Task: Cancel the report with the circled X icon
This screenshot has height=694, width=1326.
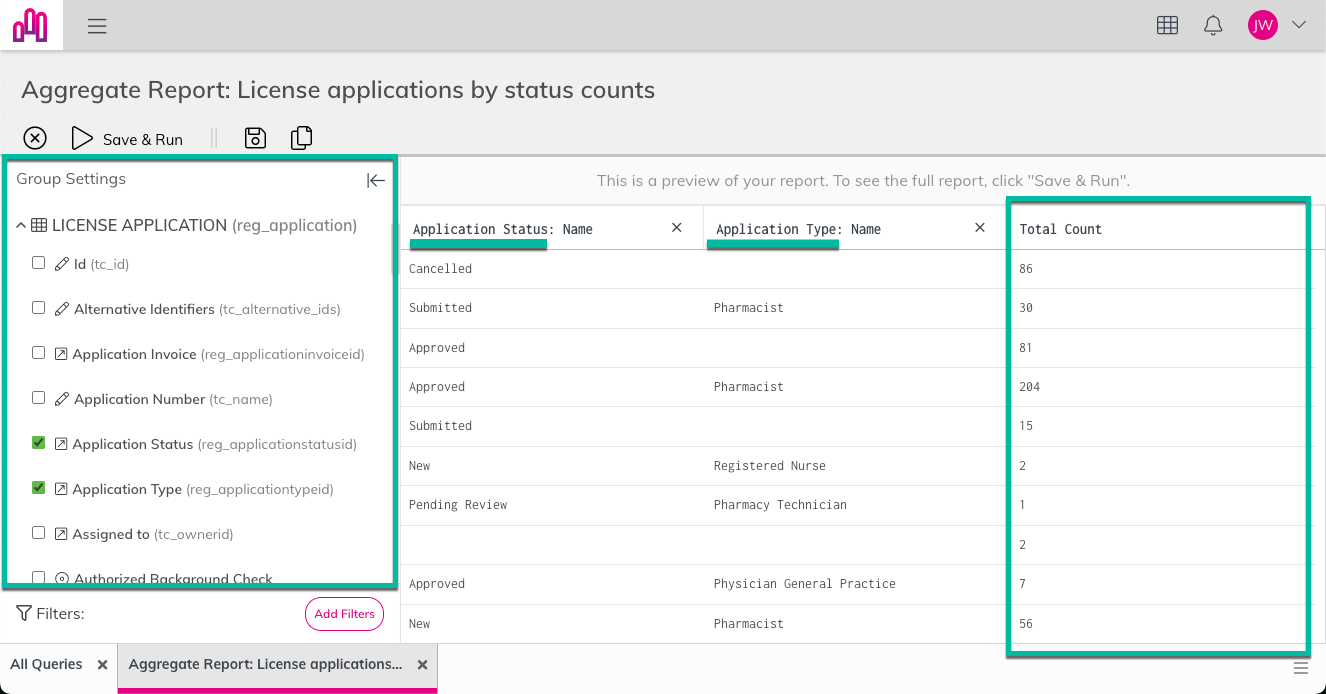Action: pyautogui.click(x=35, y=139)
